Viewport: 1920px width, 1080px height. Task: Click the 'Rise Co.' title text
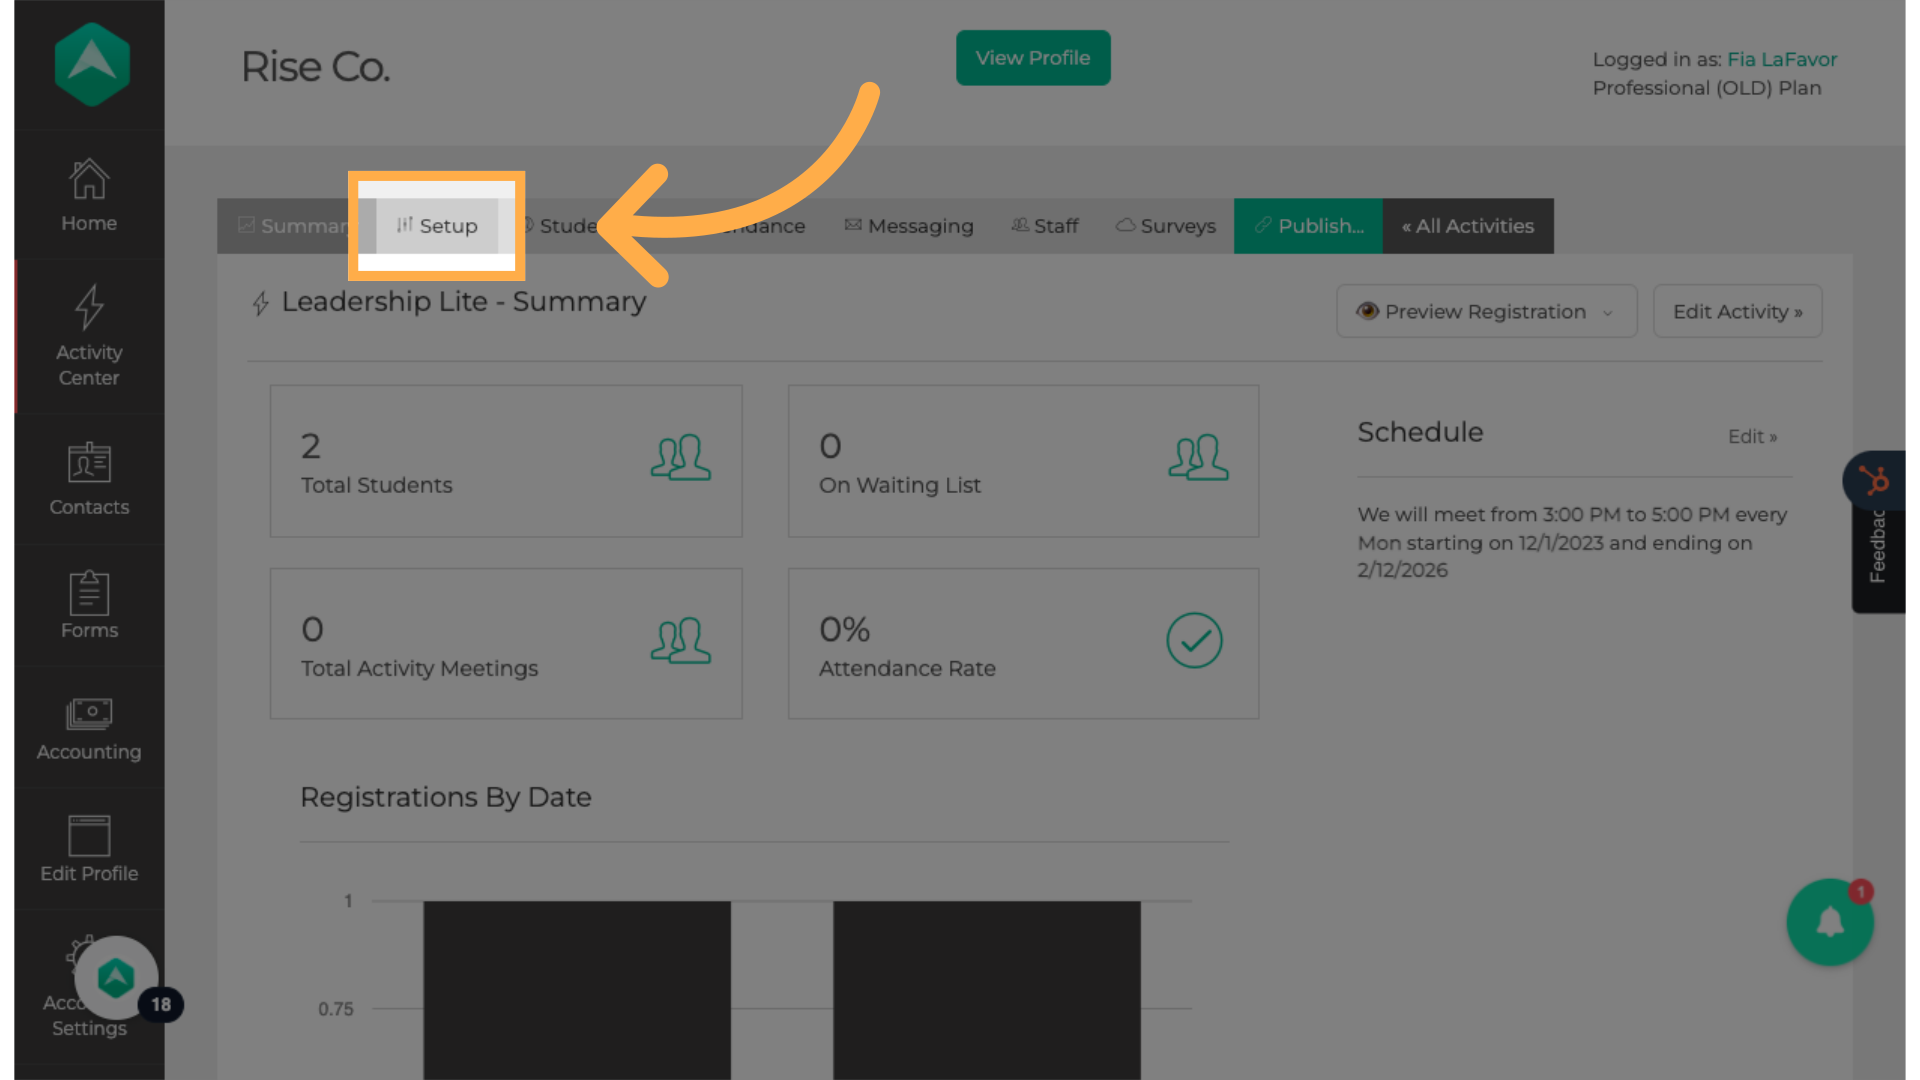[x=315, y=67]
